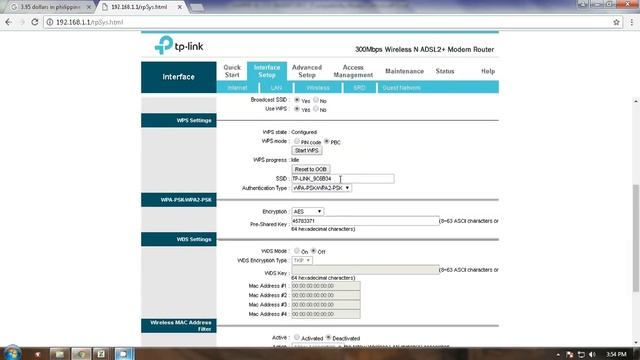Select PBC WPS mode
Image resolution: width=640 pixels, height=360 pixels.
[x=327, y=141]
